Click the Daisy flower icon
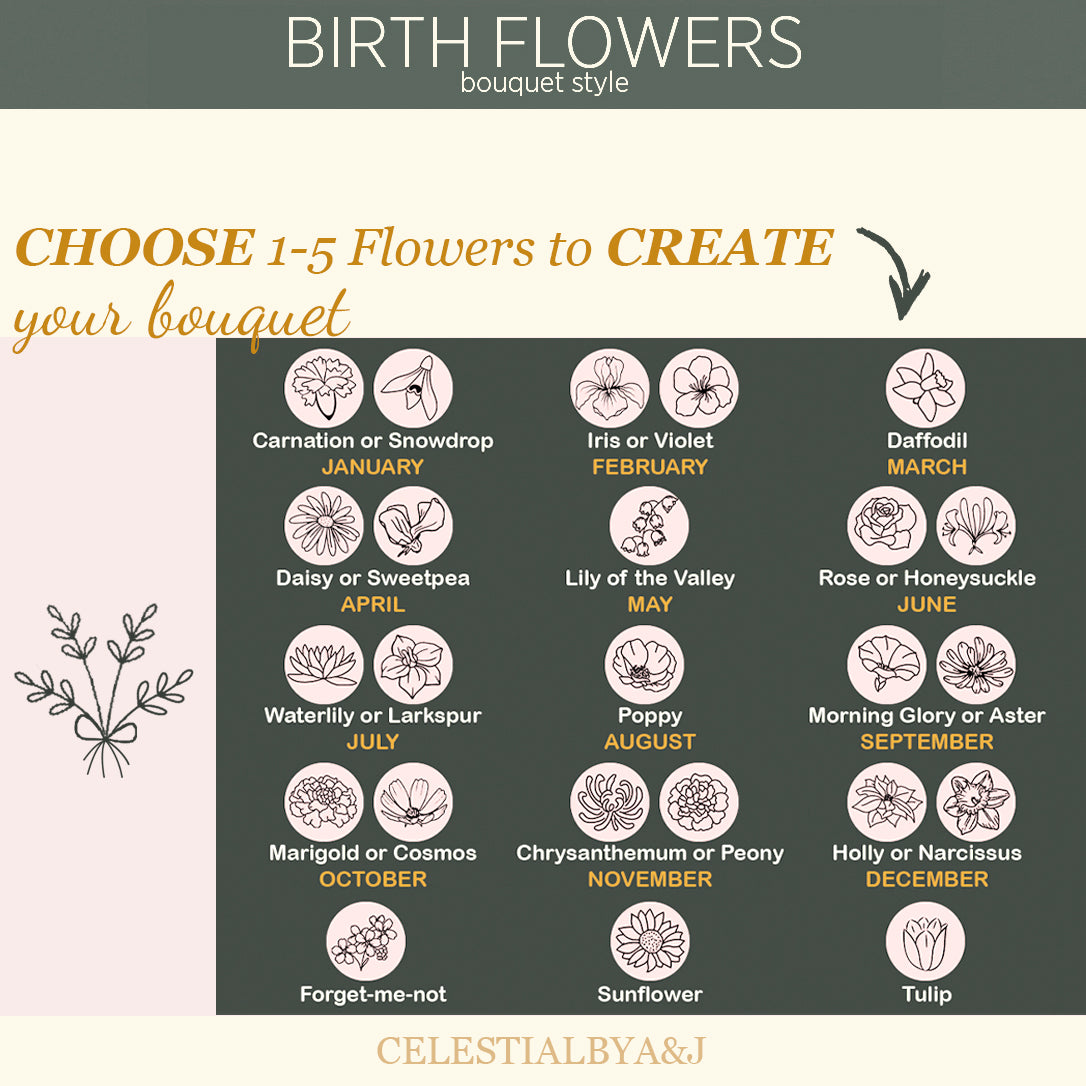The image size is (1086, 1086). coord(324,526)
